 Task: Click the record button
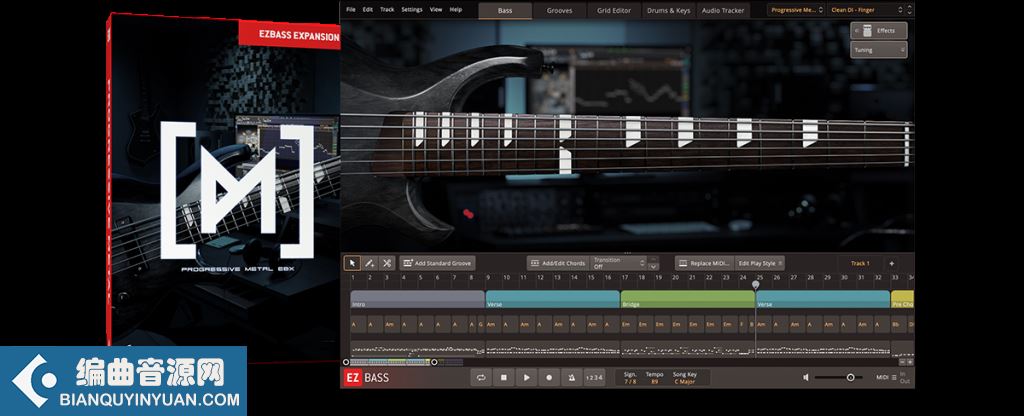549,377
